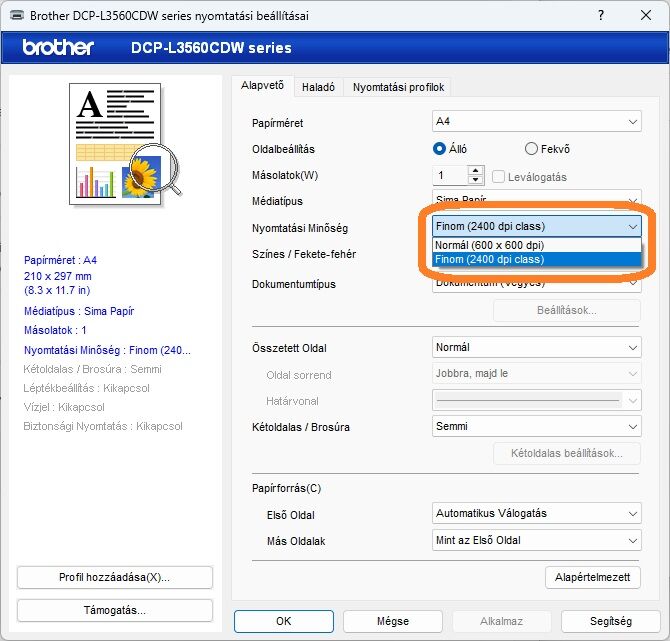Open the Más Oldalak dropdown

(x=536, y=540)
